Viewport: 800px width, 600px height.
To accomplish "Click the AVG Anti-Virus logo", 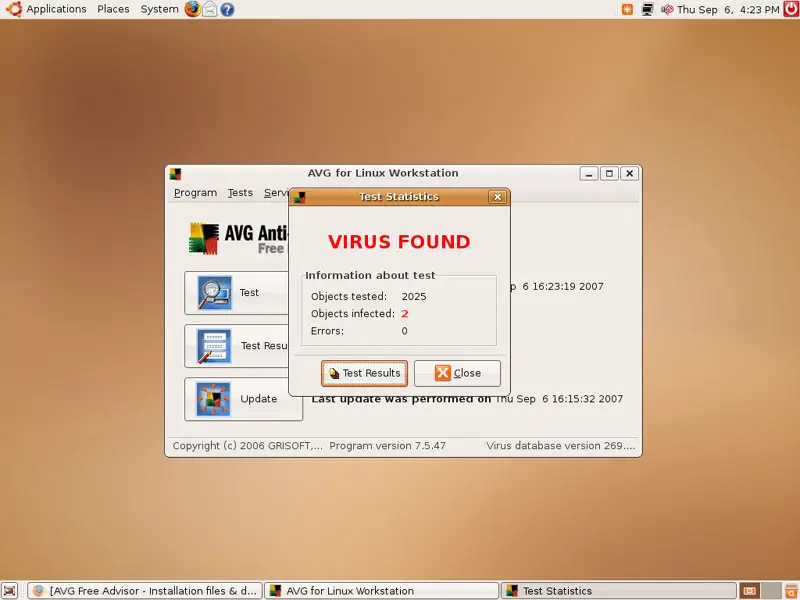I will (238, 238).
